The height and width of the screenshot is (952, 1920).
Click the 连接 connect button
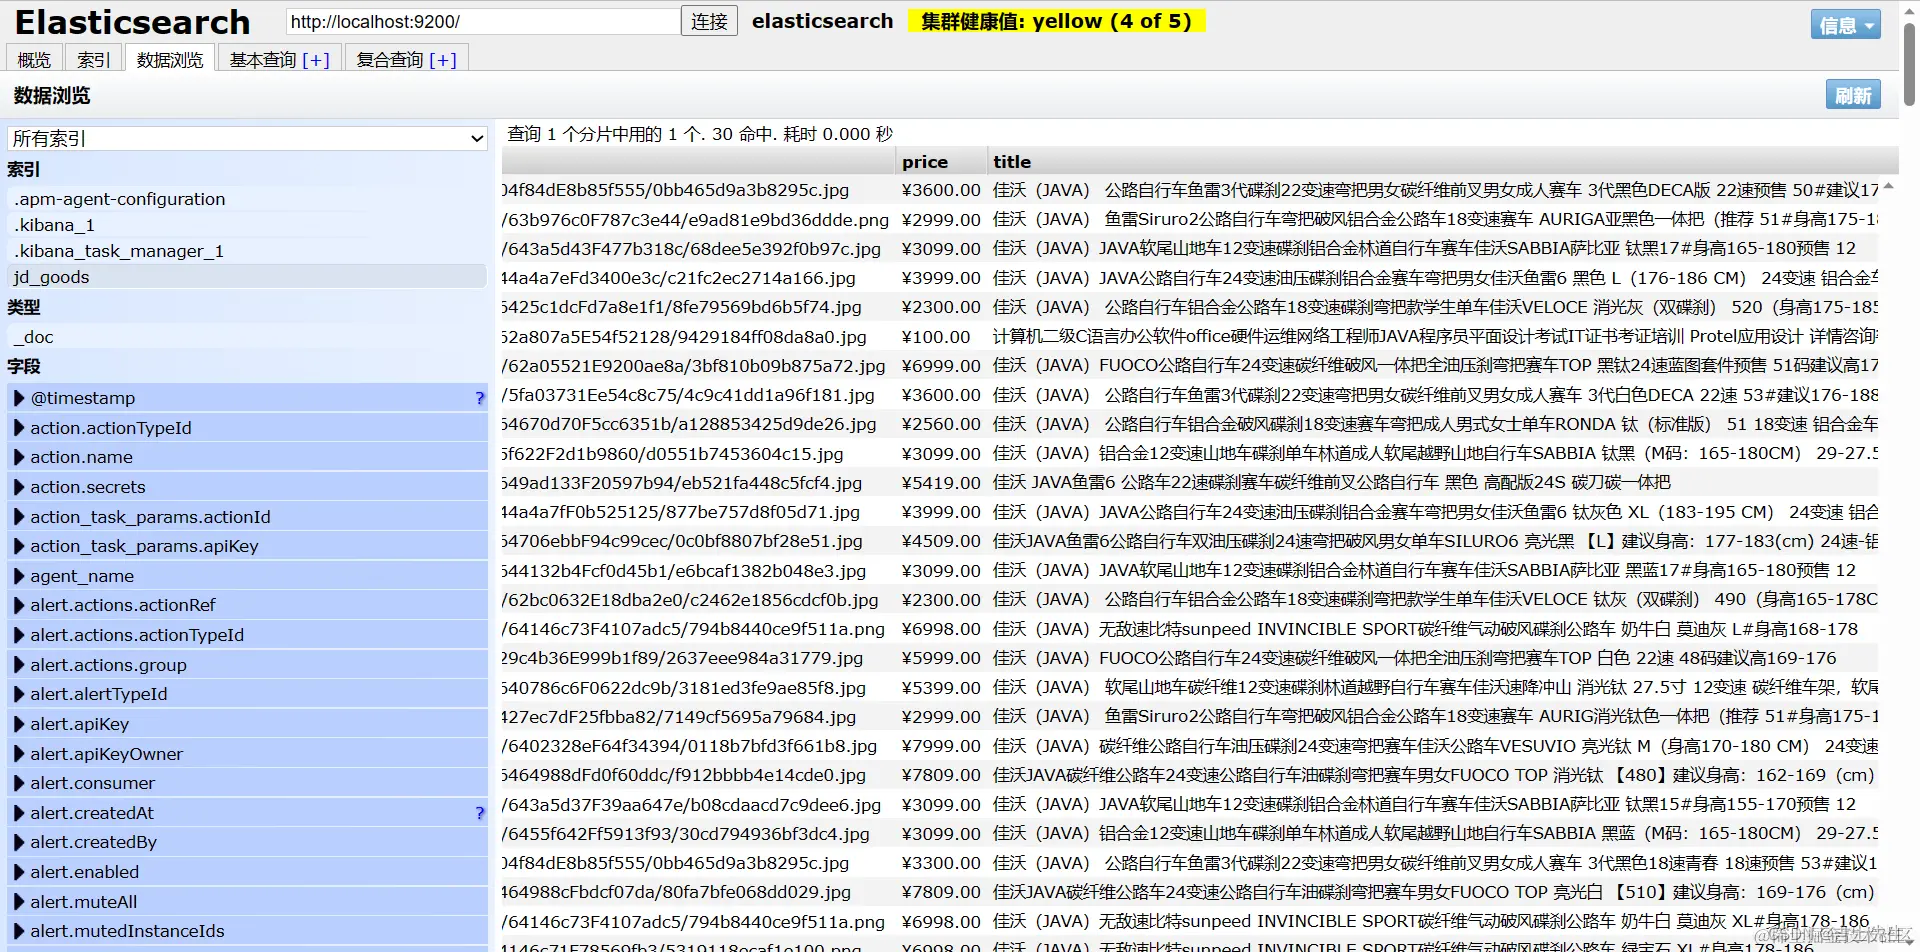point(709,21)
